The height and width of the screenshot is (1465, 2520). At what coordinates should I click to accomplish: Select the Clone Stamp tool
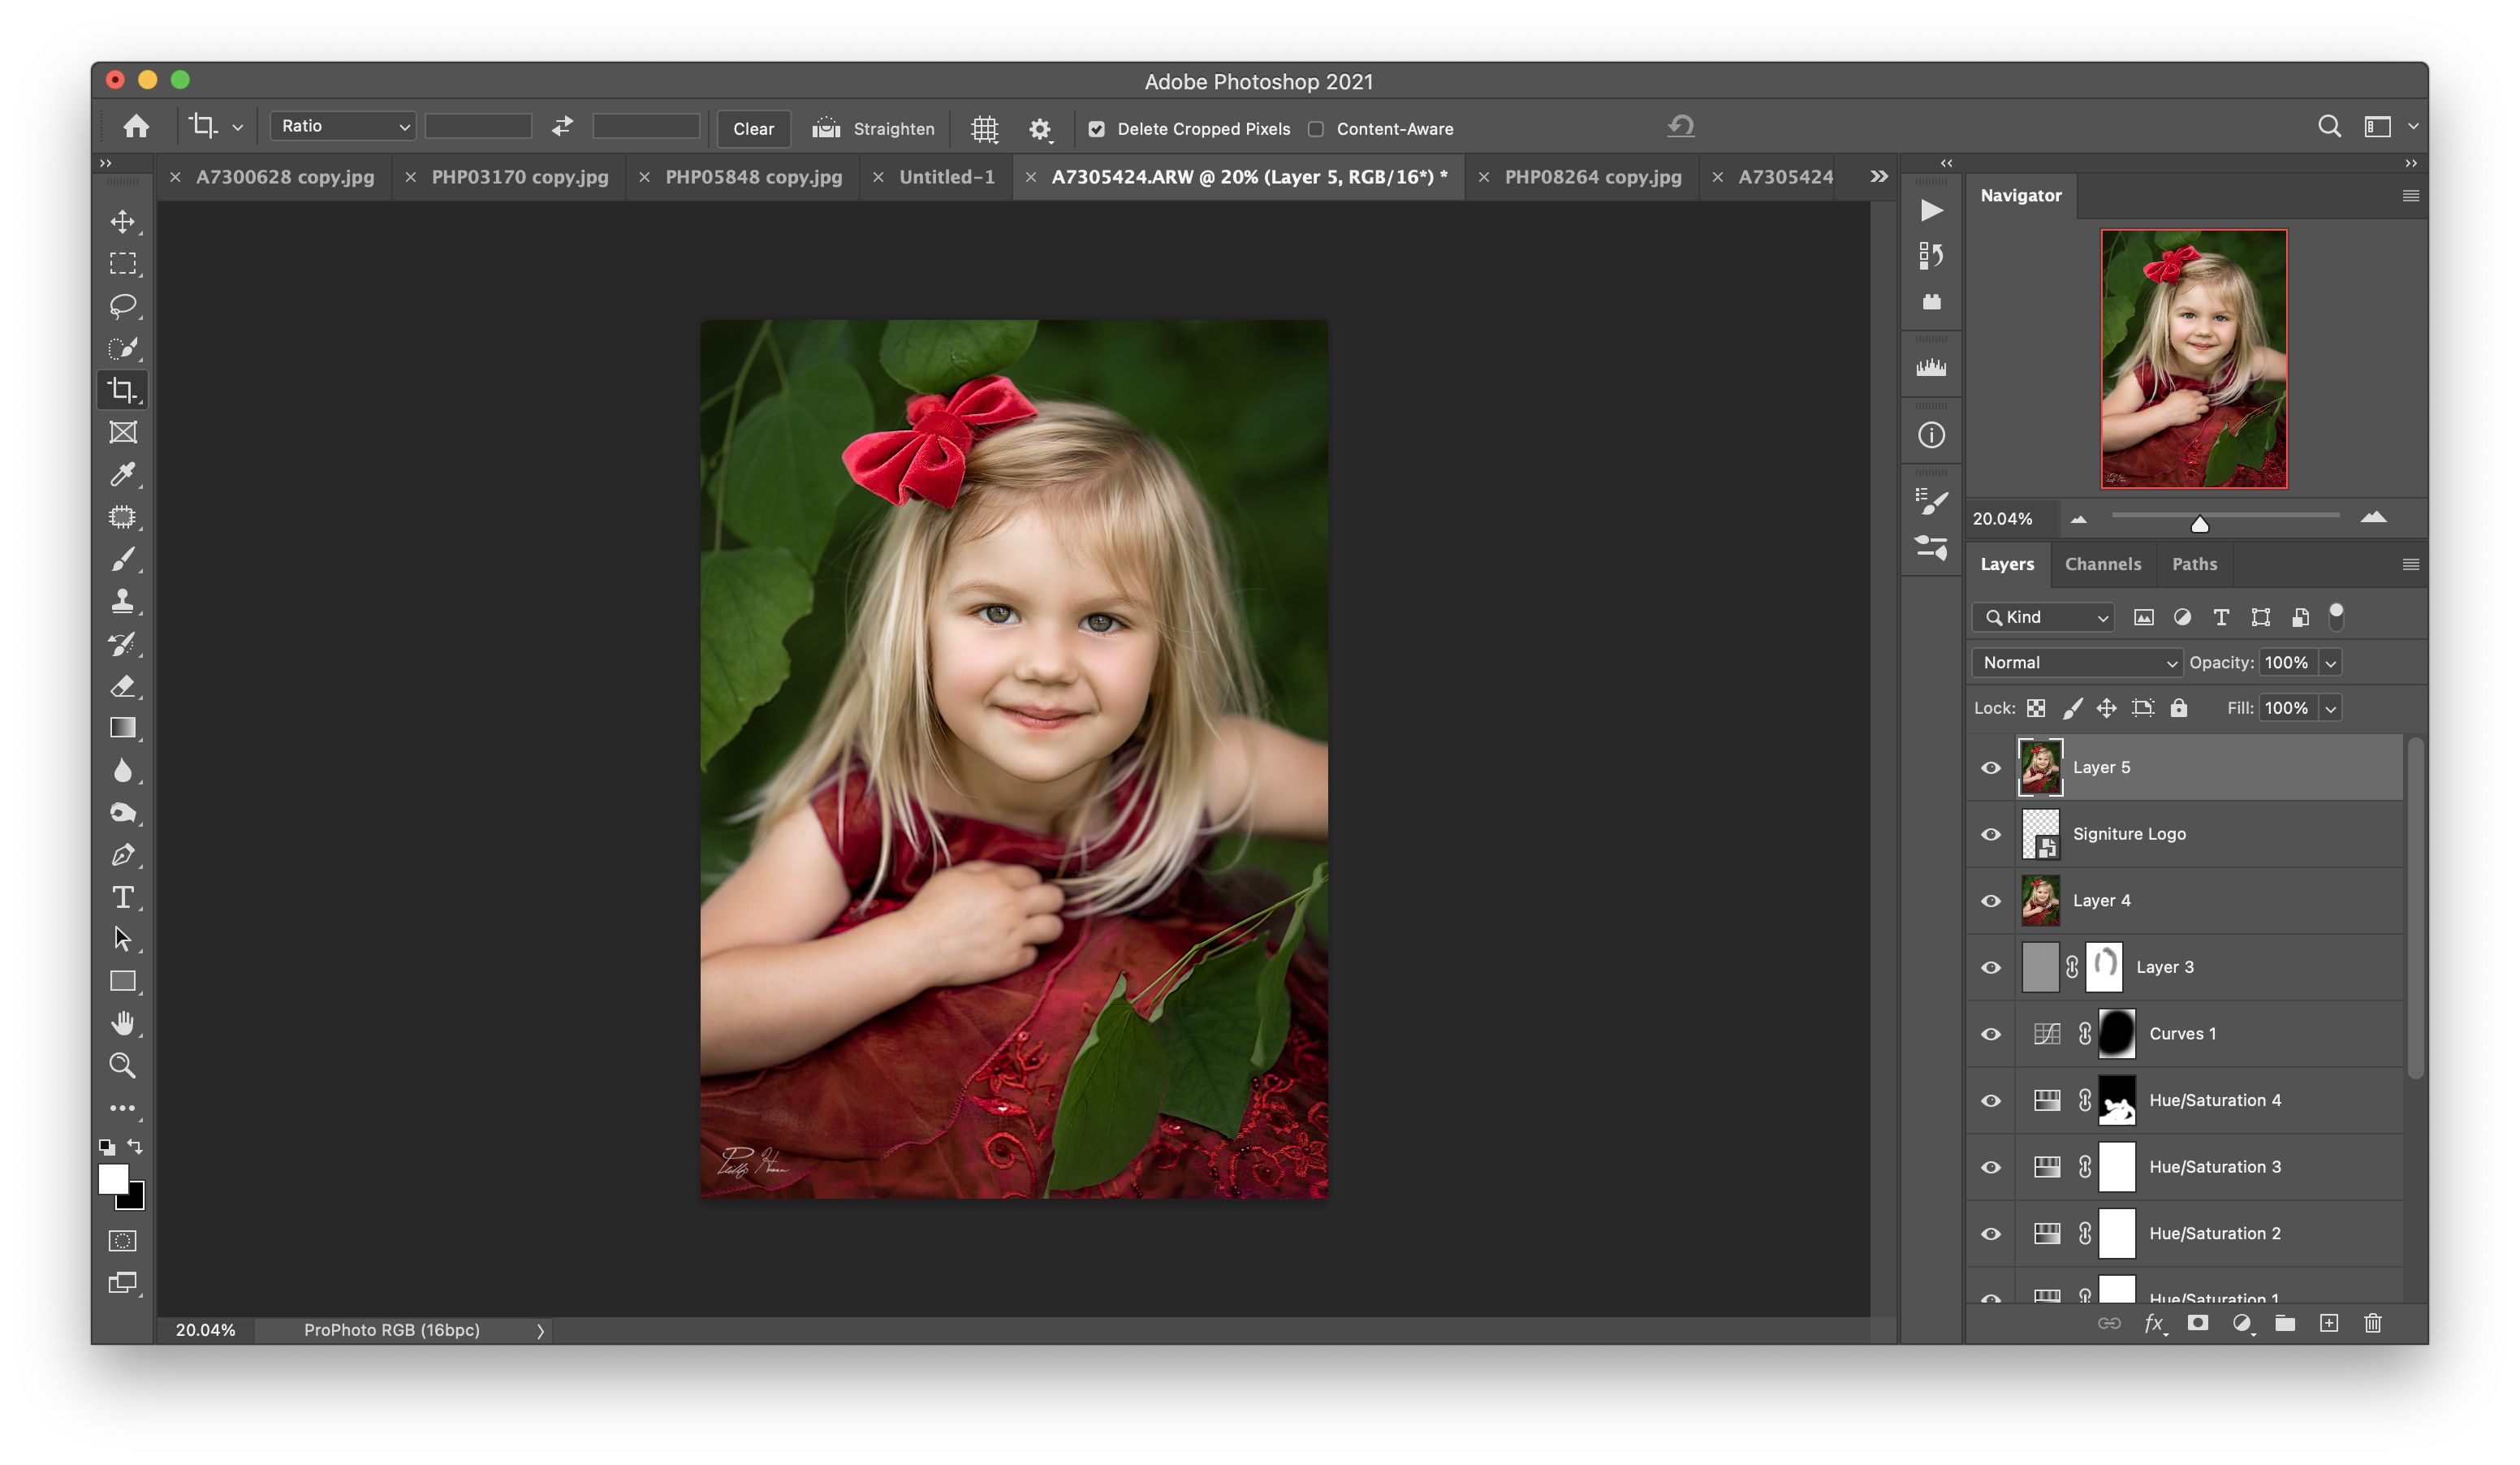click(123, 601)
